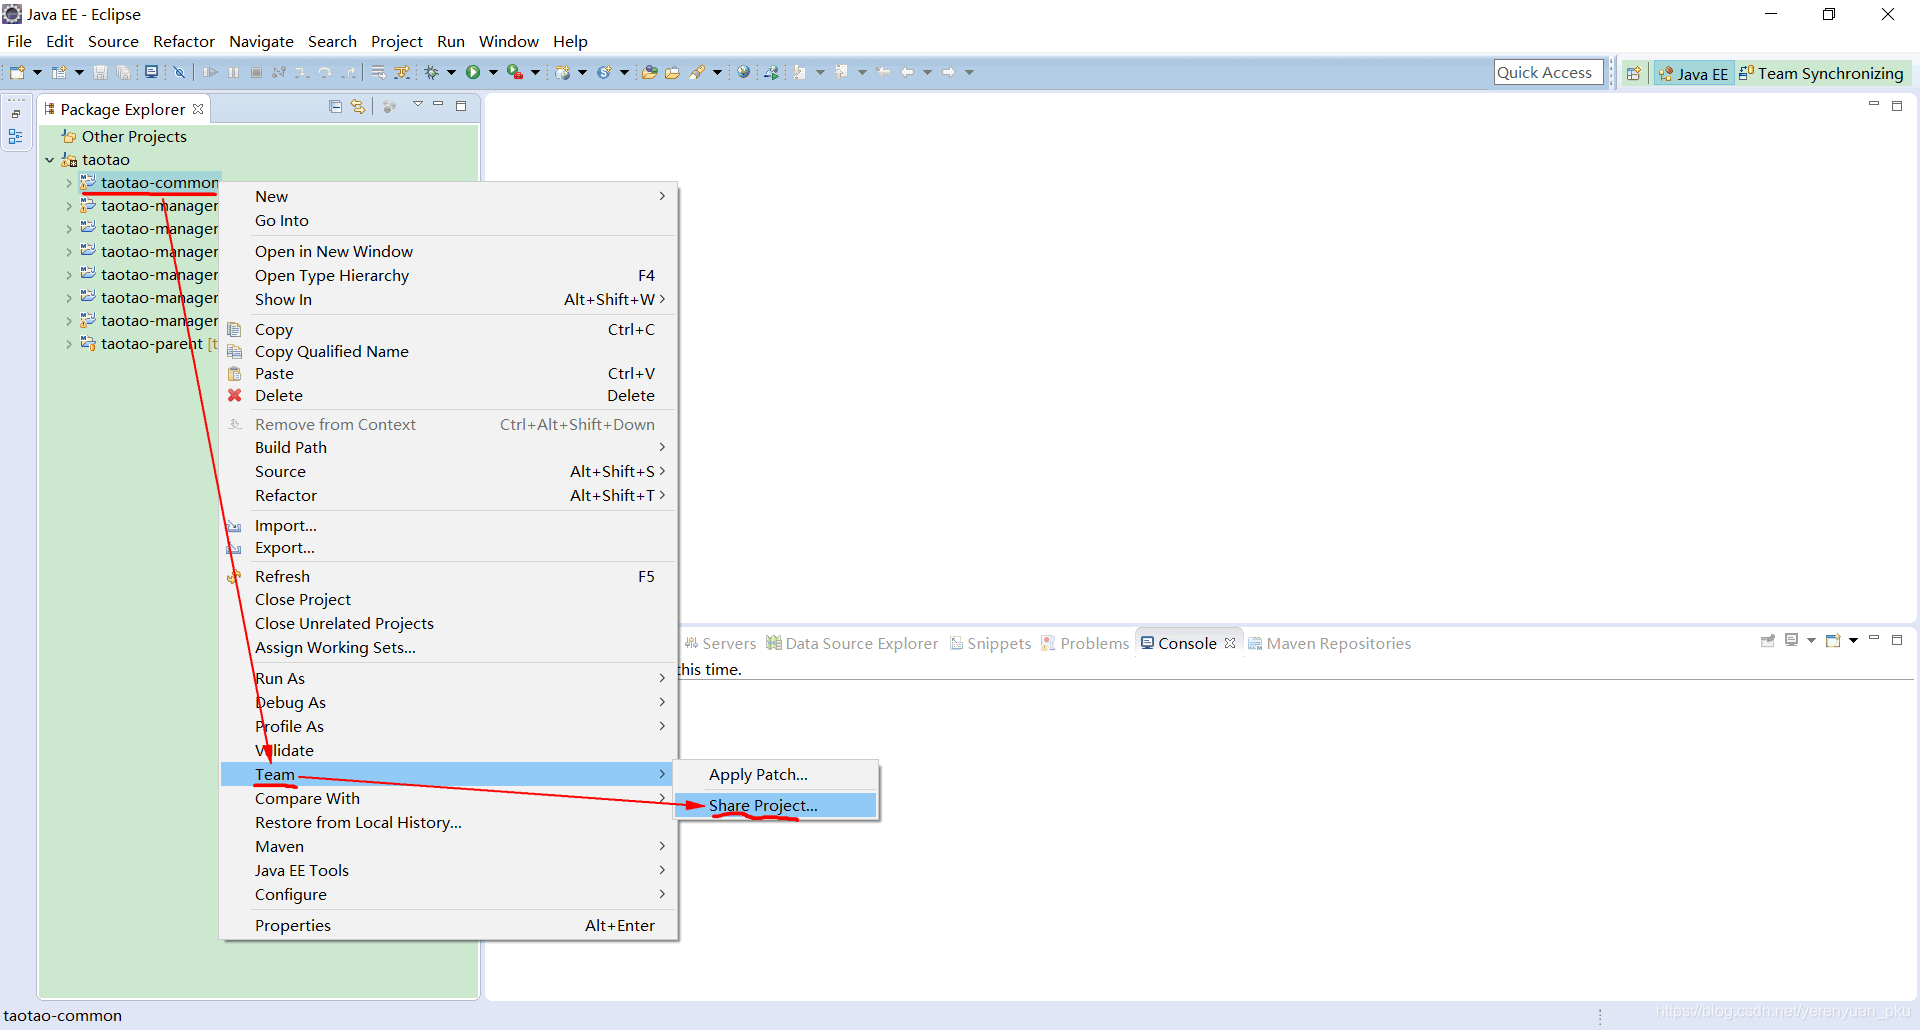
Task: Minimize the Package Explorer panel
Action: pyautogui.click(x=438, y=104)
